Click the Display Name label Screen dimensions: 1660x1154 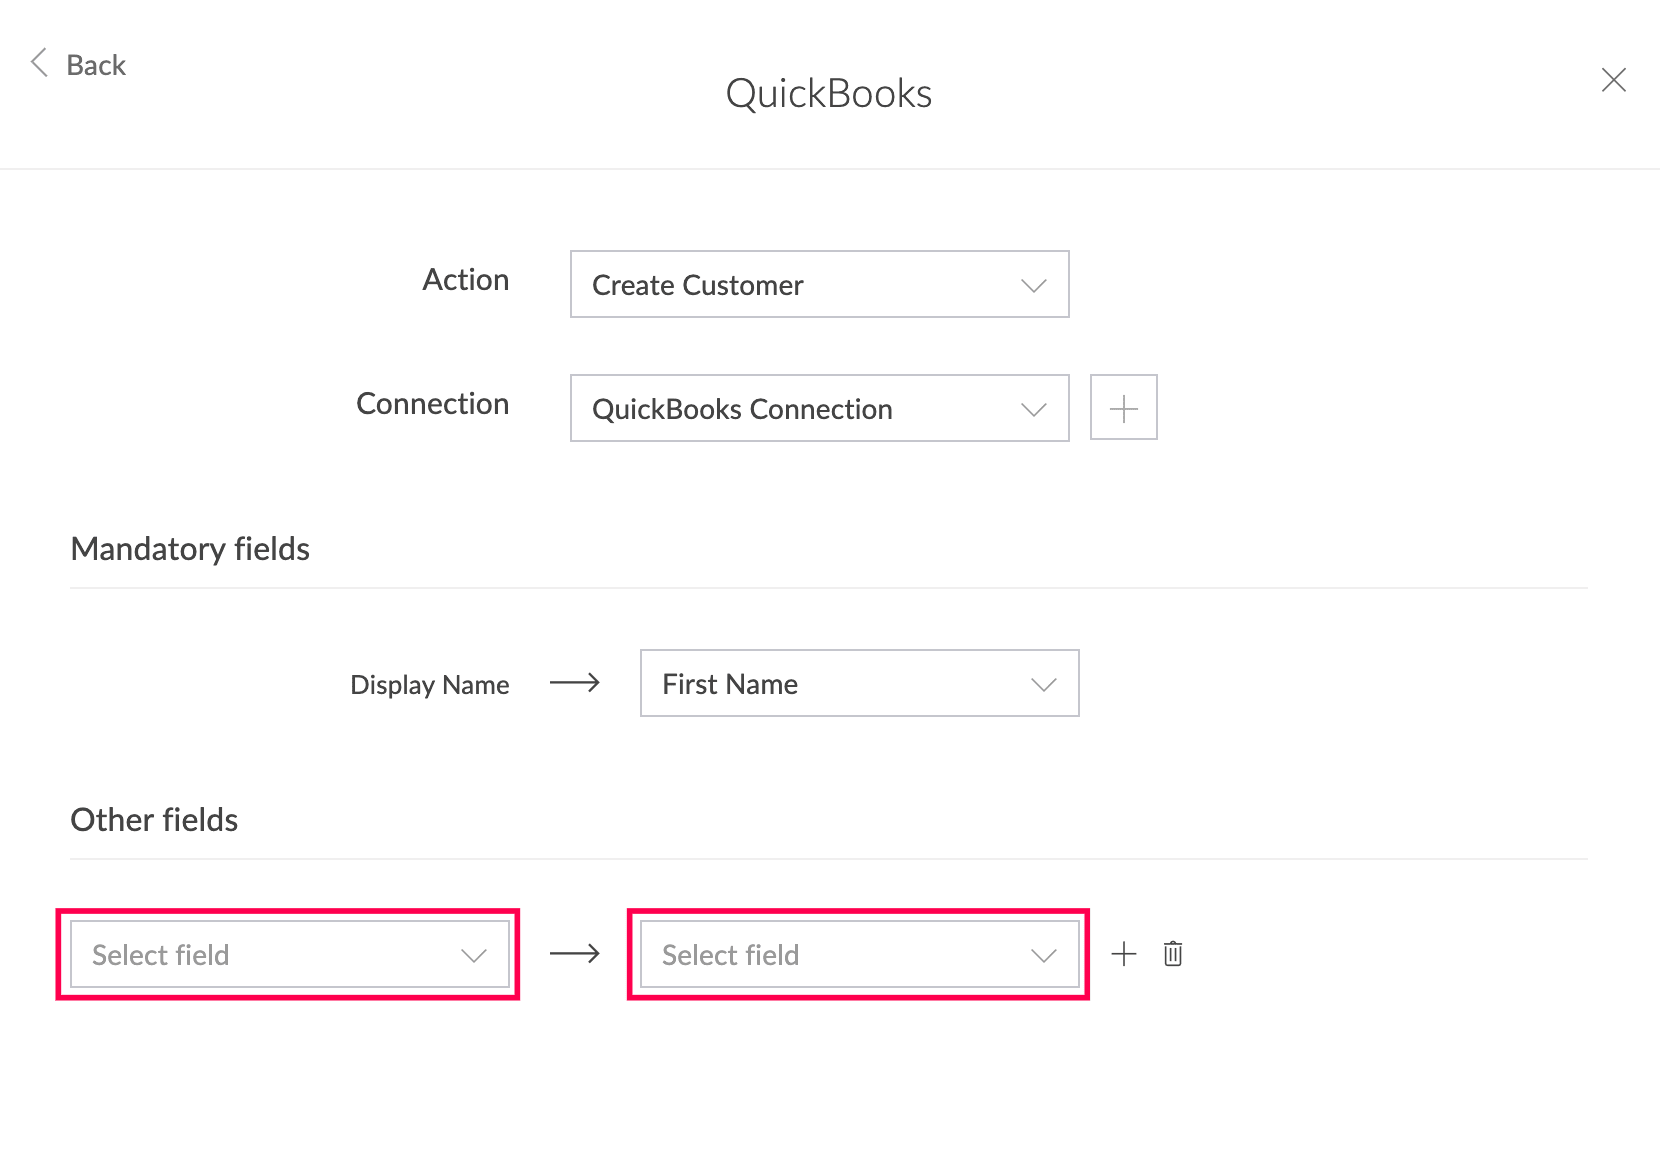tap(430, 685)
